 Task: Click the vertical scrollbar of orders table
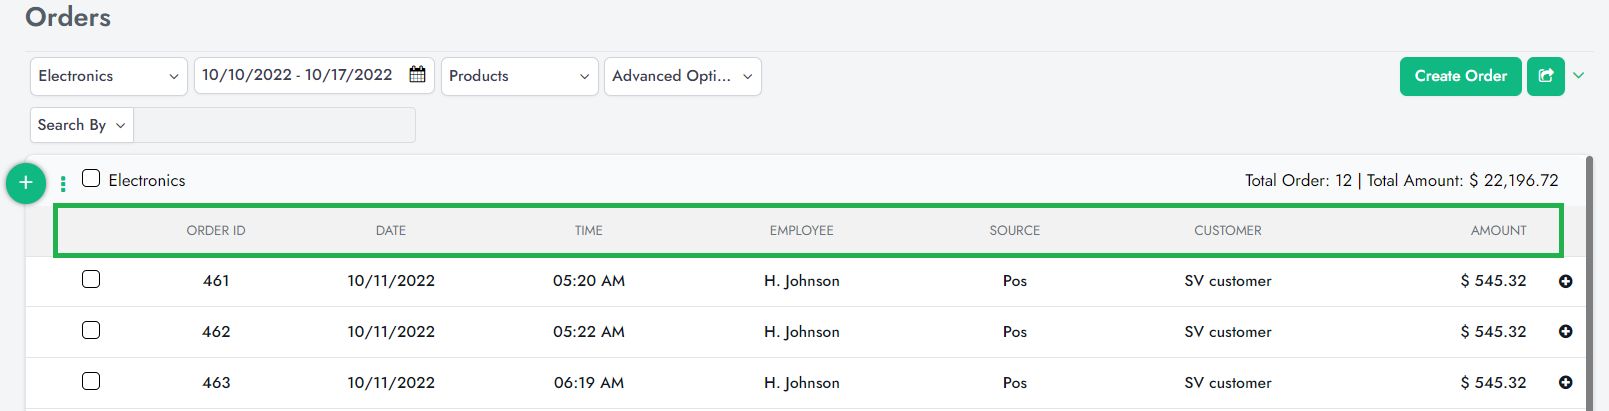click(1589, 280)
